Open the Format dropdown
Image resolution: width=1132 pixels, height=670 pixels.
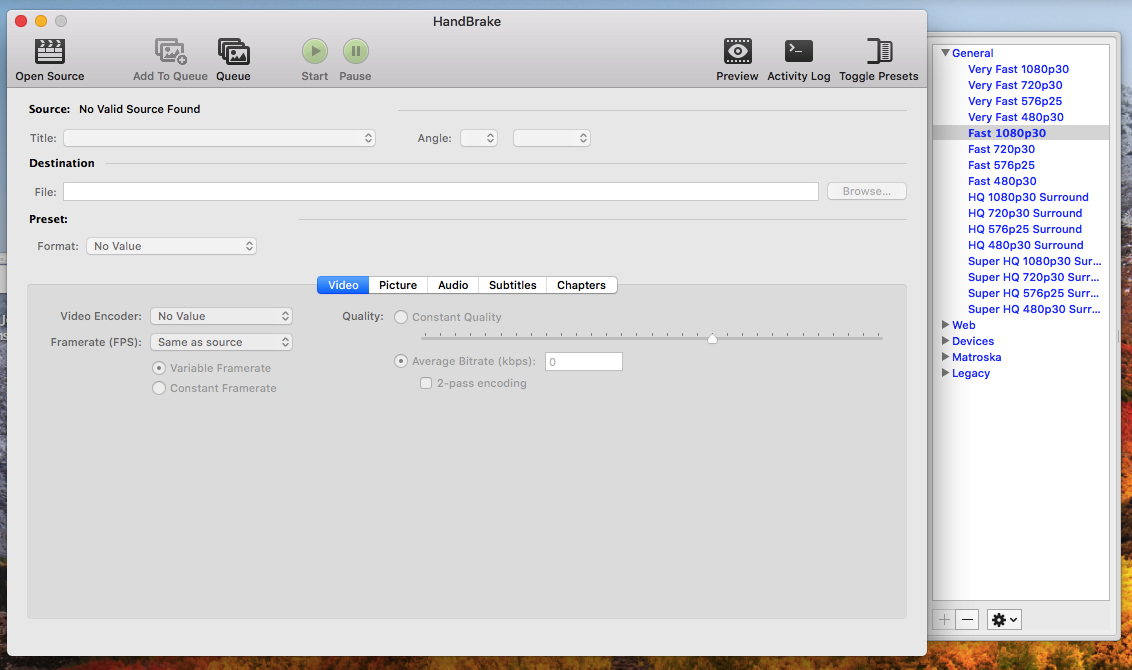(171, 246)
